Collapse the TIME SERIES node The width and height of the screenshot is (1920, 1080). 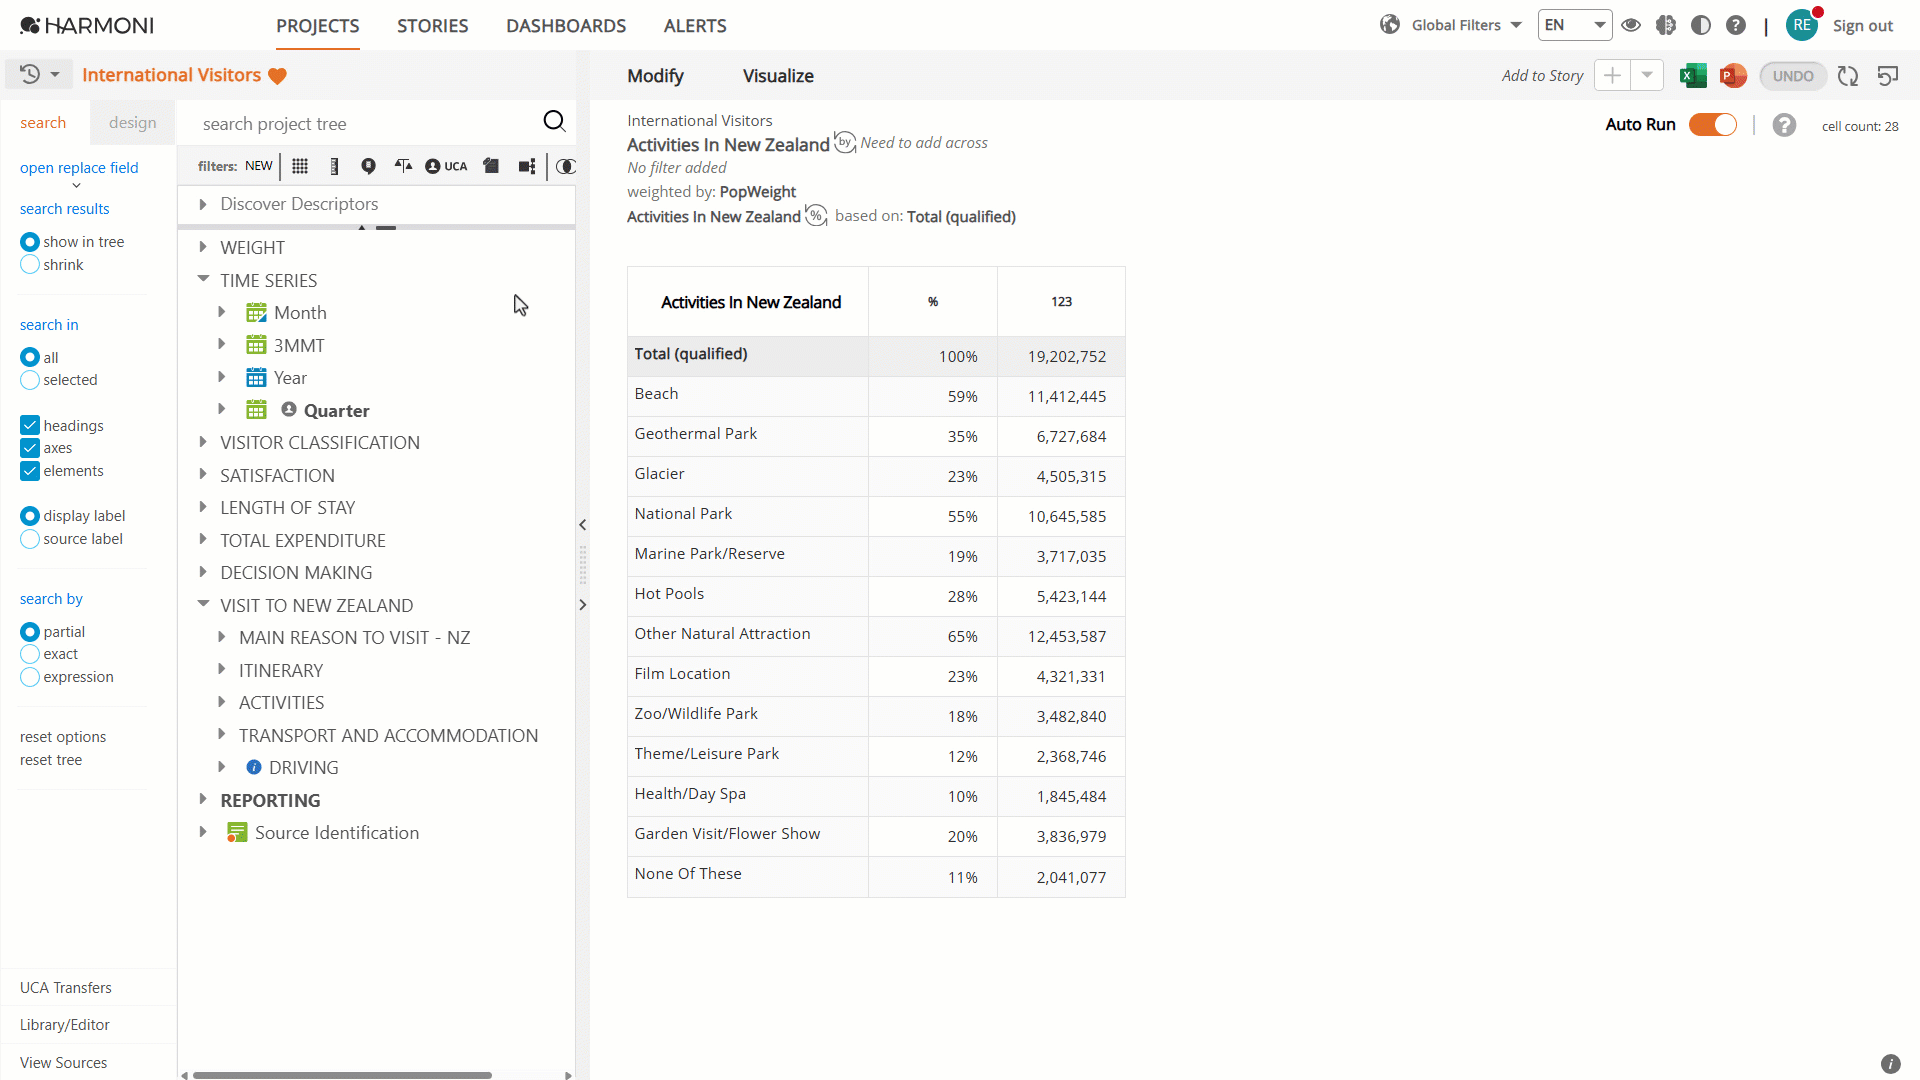pos(203,280)
